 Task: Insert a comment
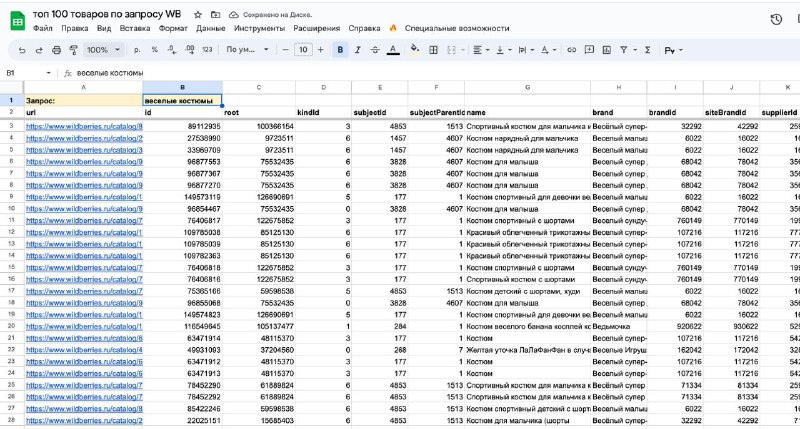pyautogui.click(x=589, y=50)
